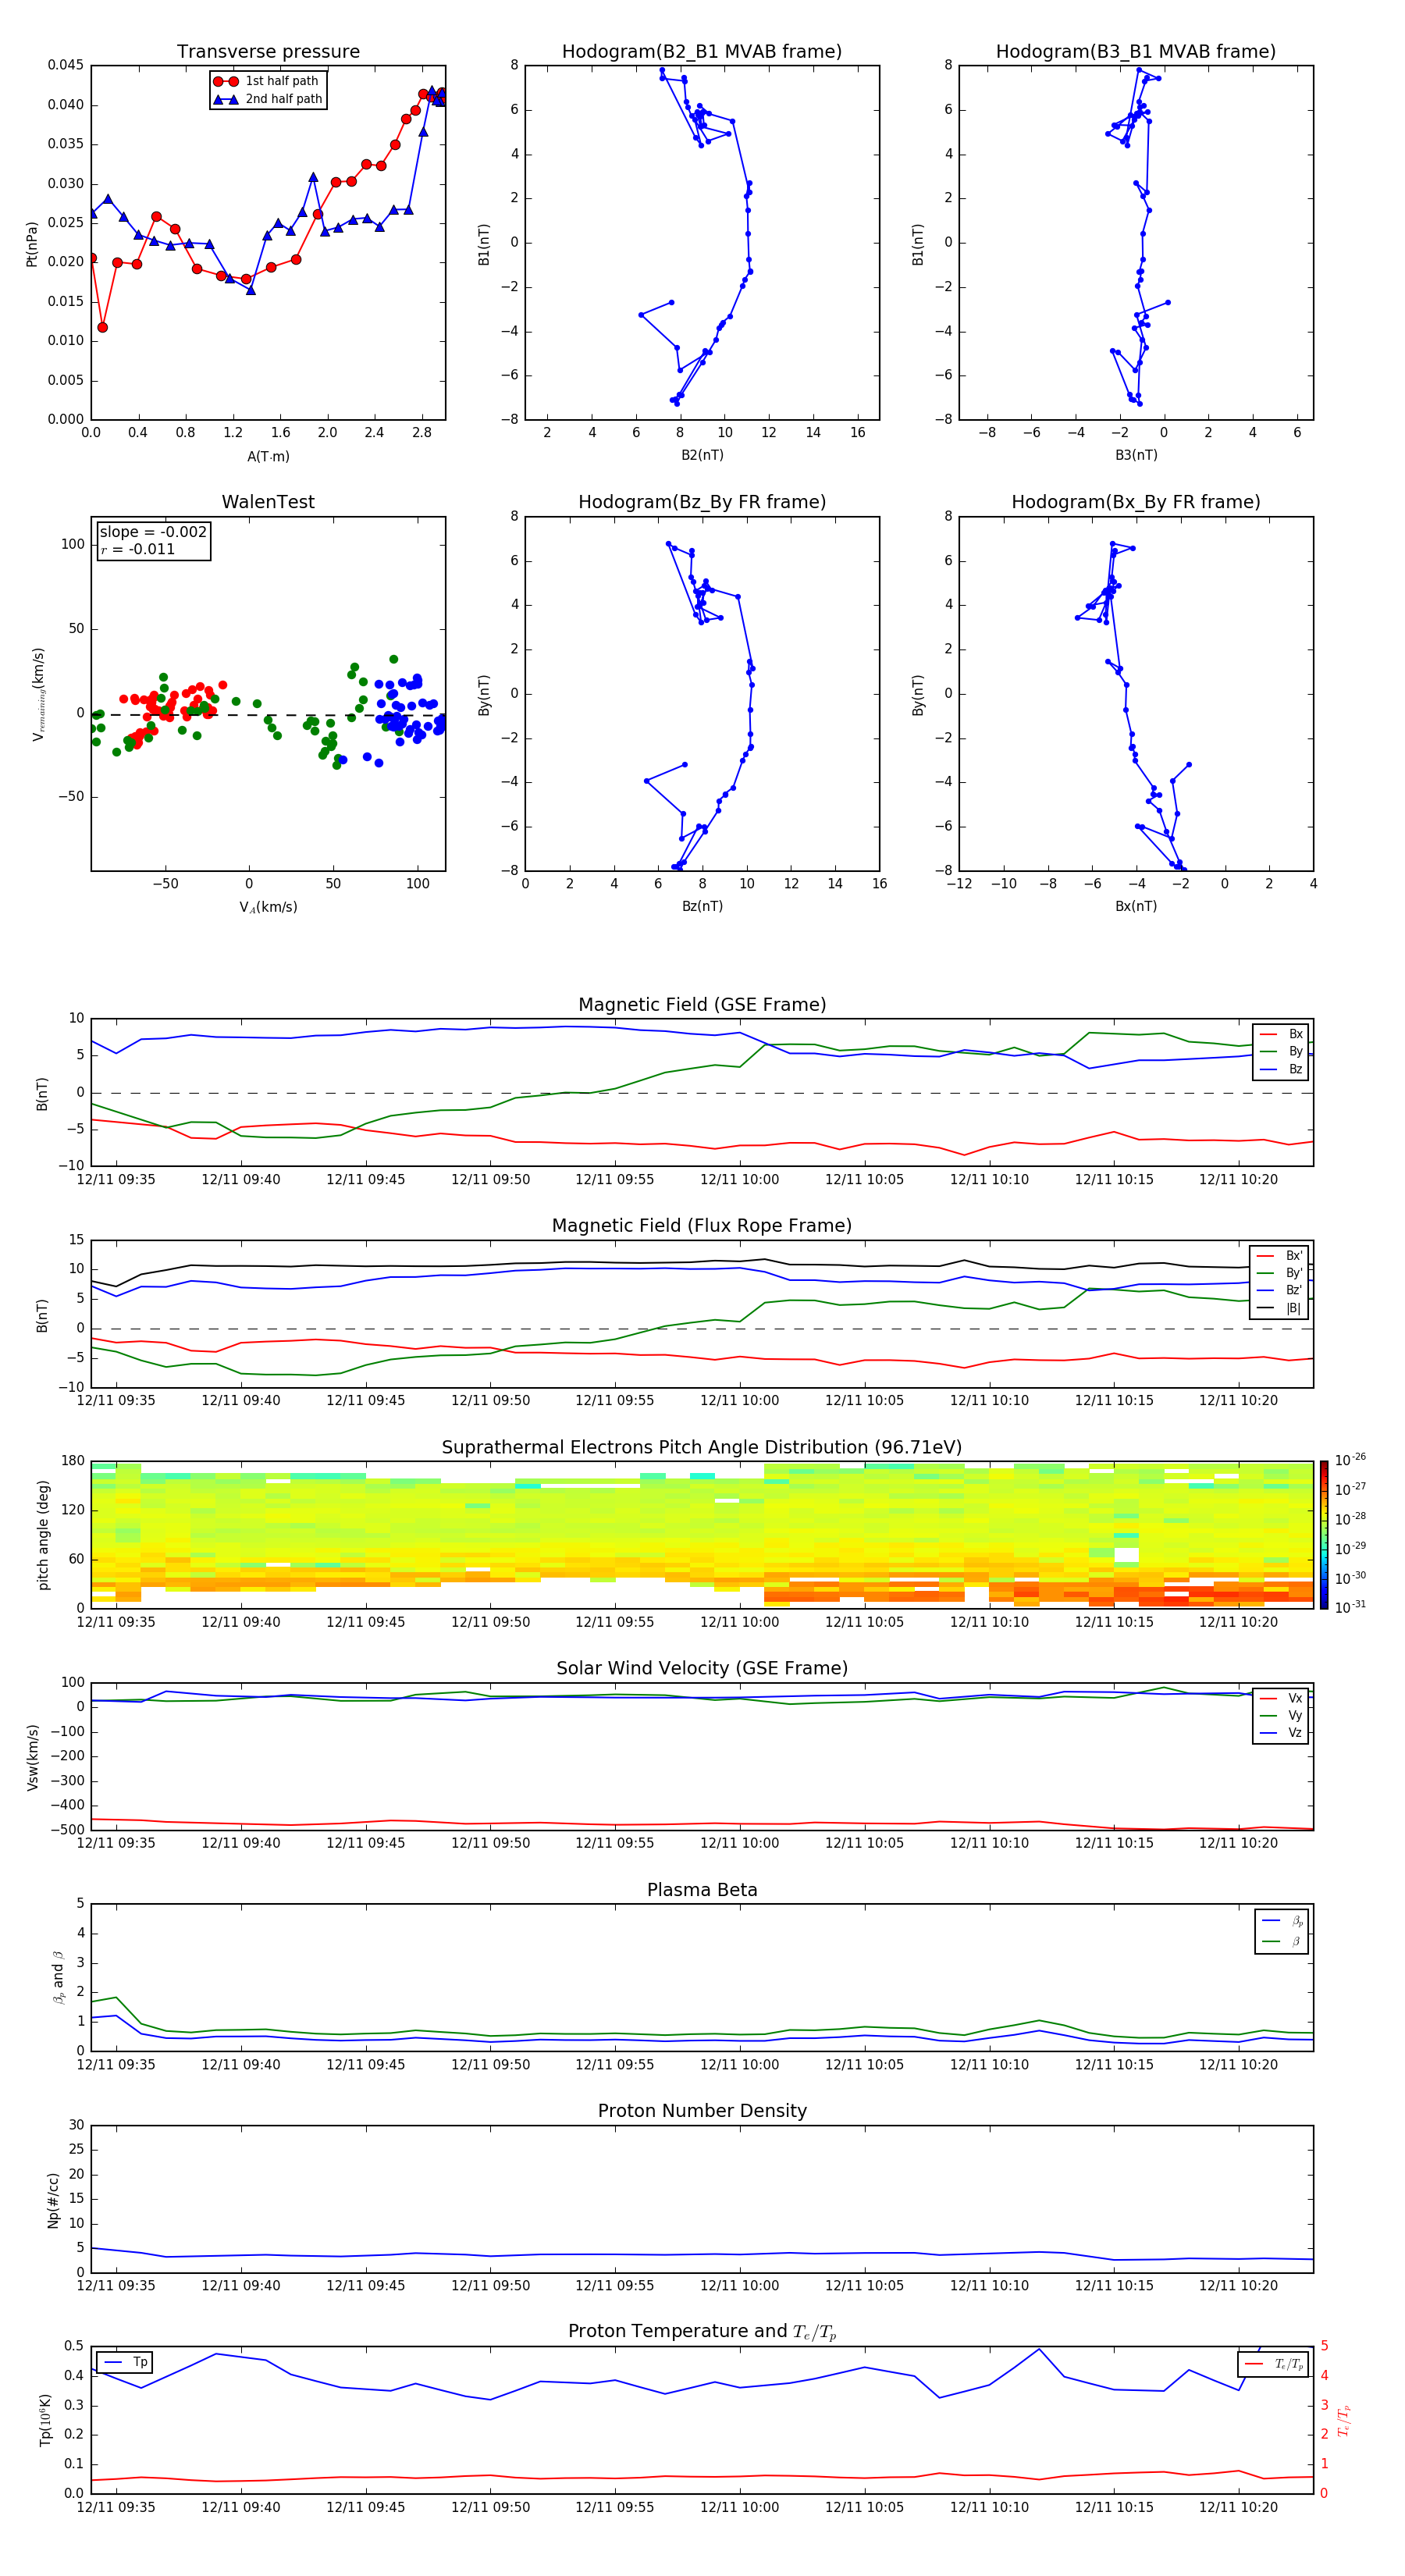Click the "Vsw(km/s)" y-axis label
1405x2576 pixels.
tap(32, 1757)
